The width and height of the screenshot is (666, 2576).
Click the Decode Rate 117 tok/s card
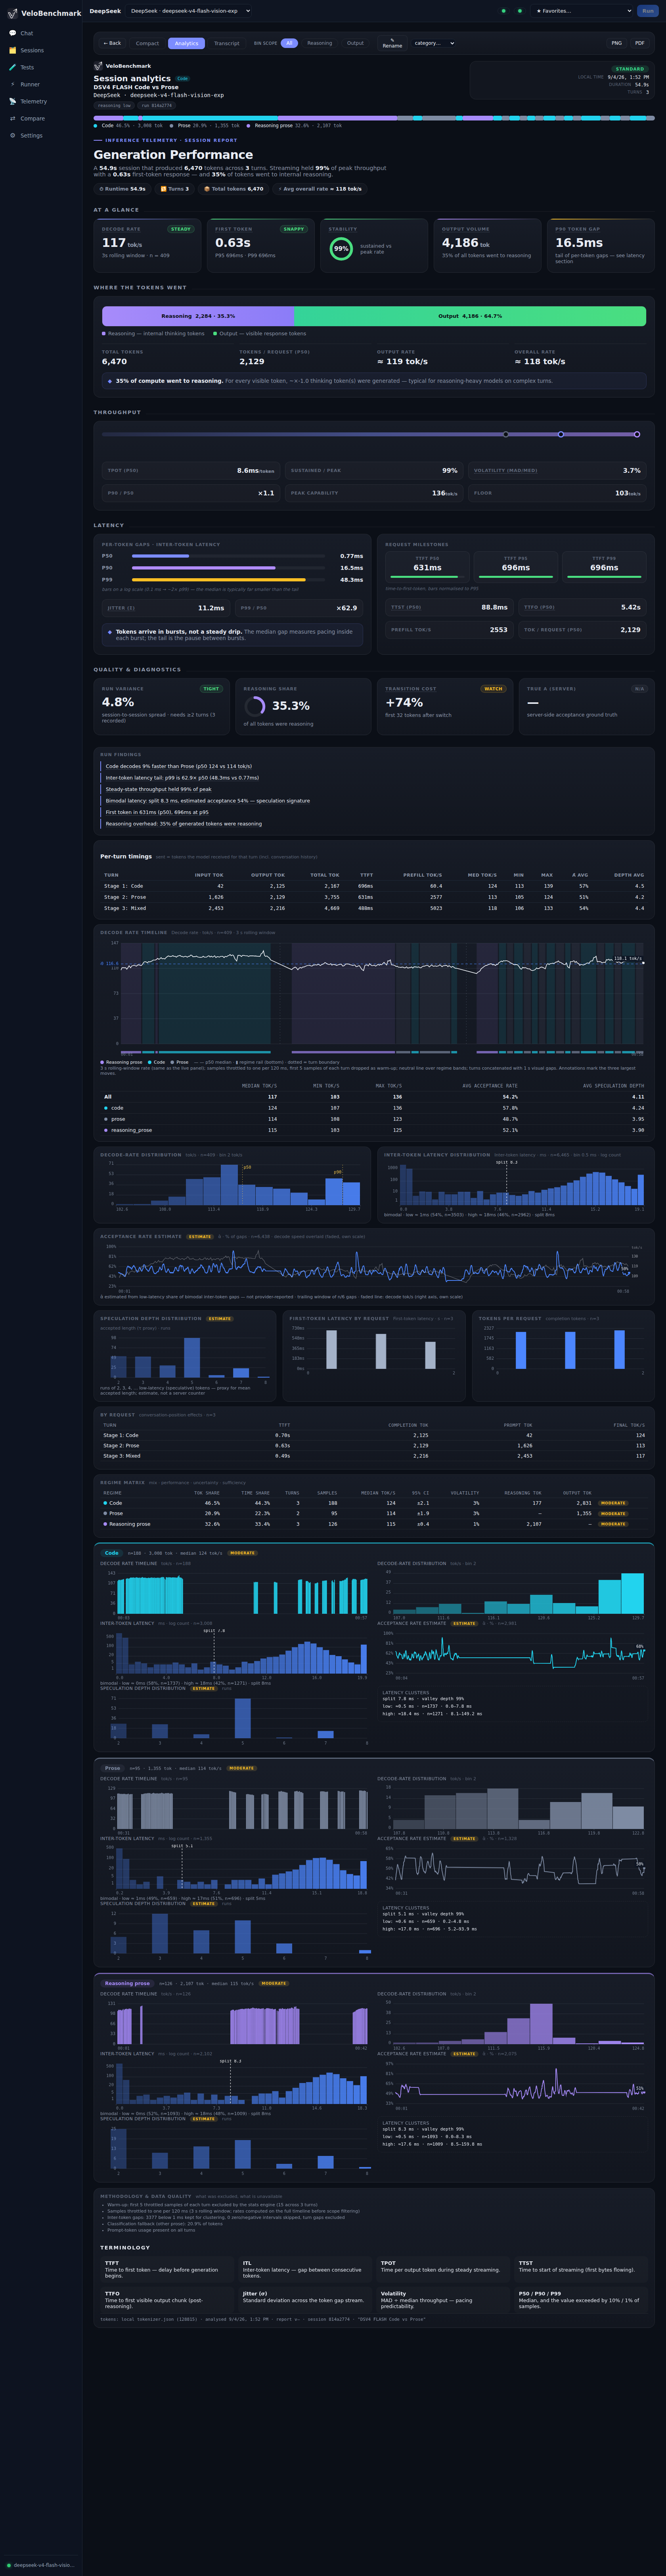click(147, 246)
